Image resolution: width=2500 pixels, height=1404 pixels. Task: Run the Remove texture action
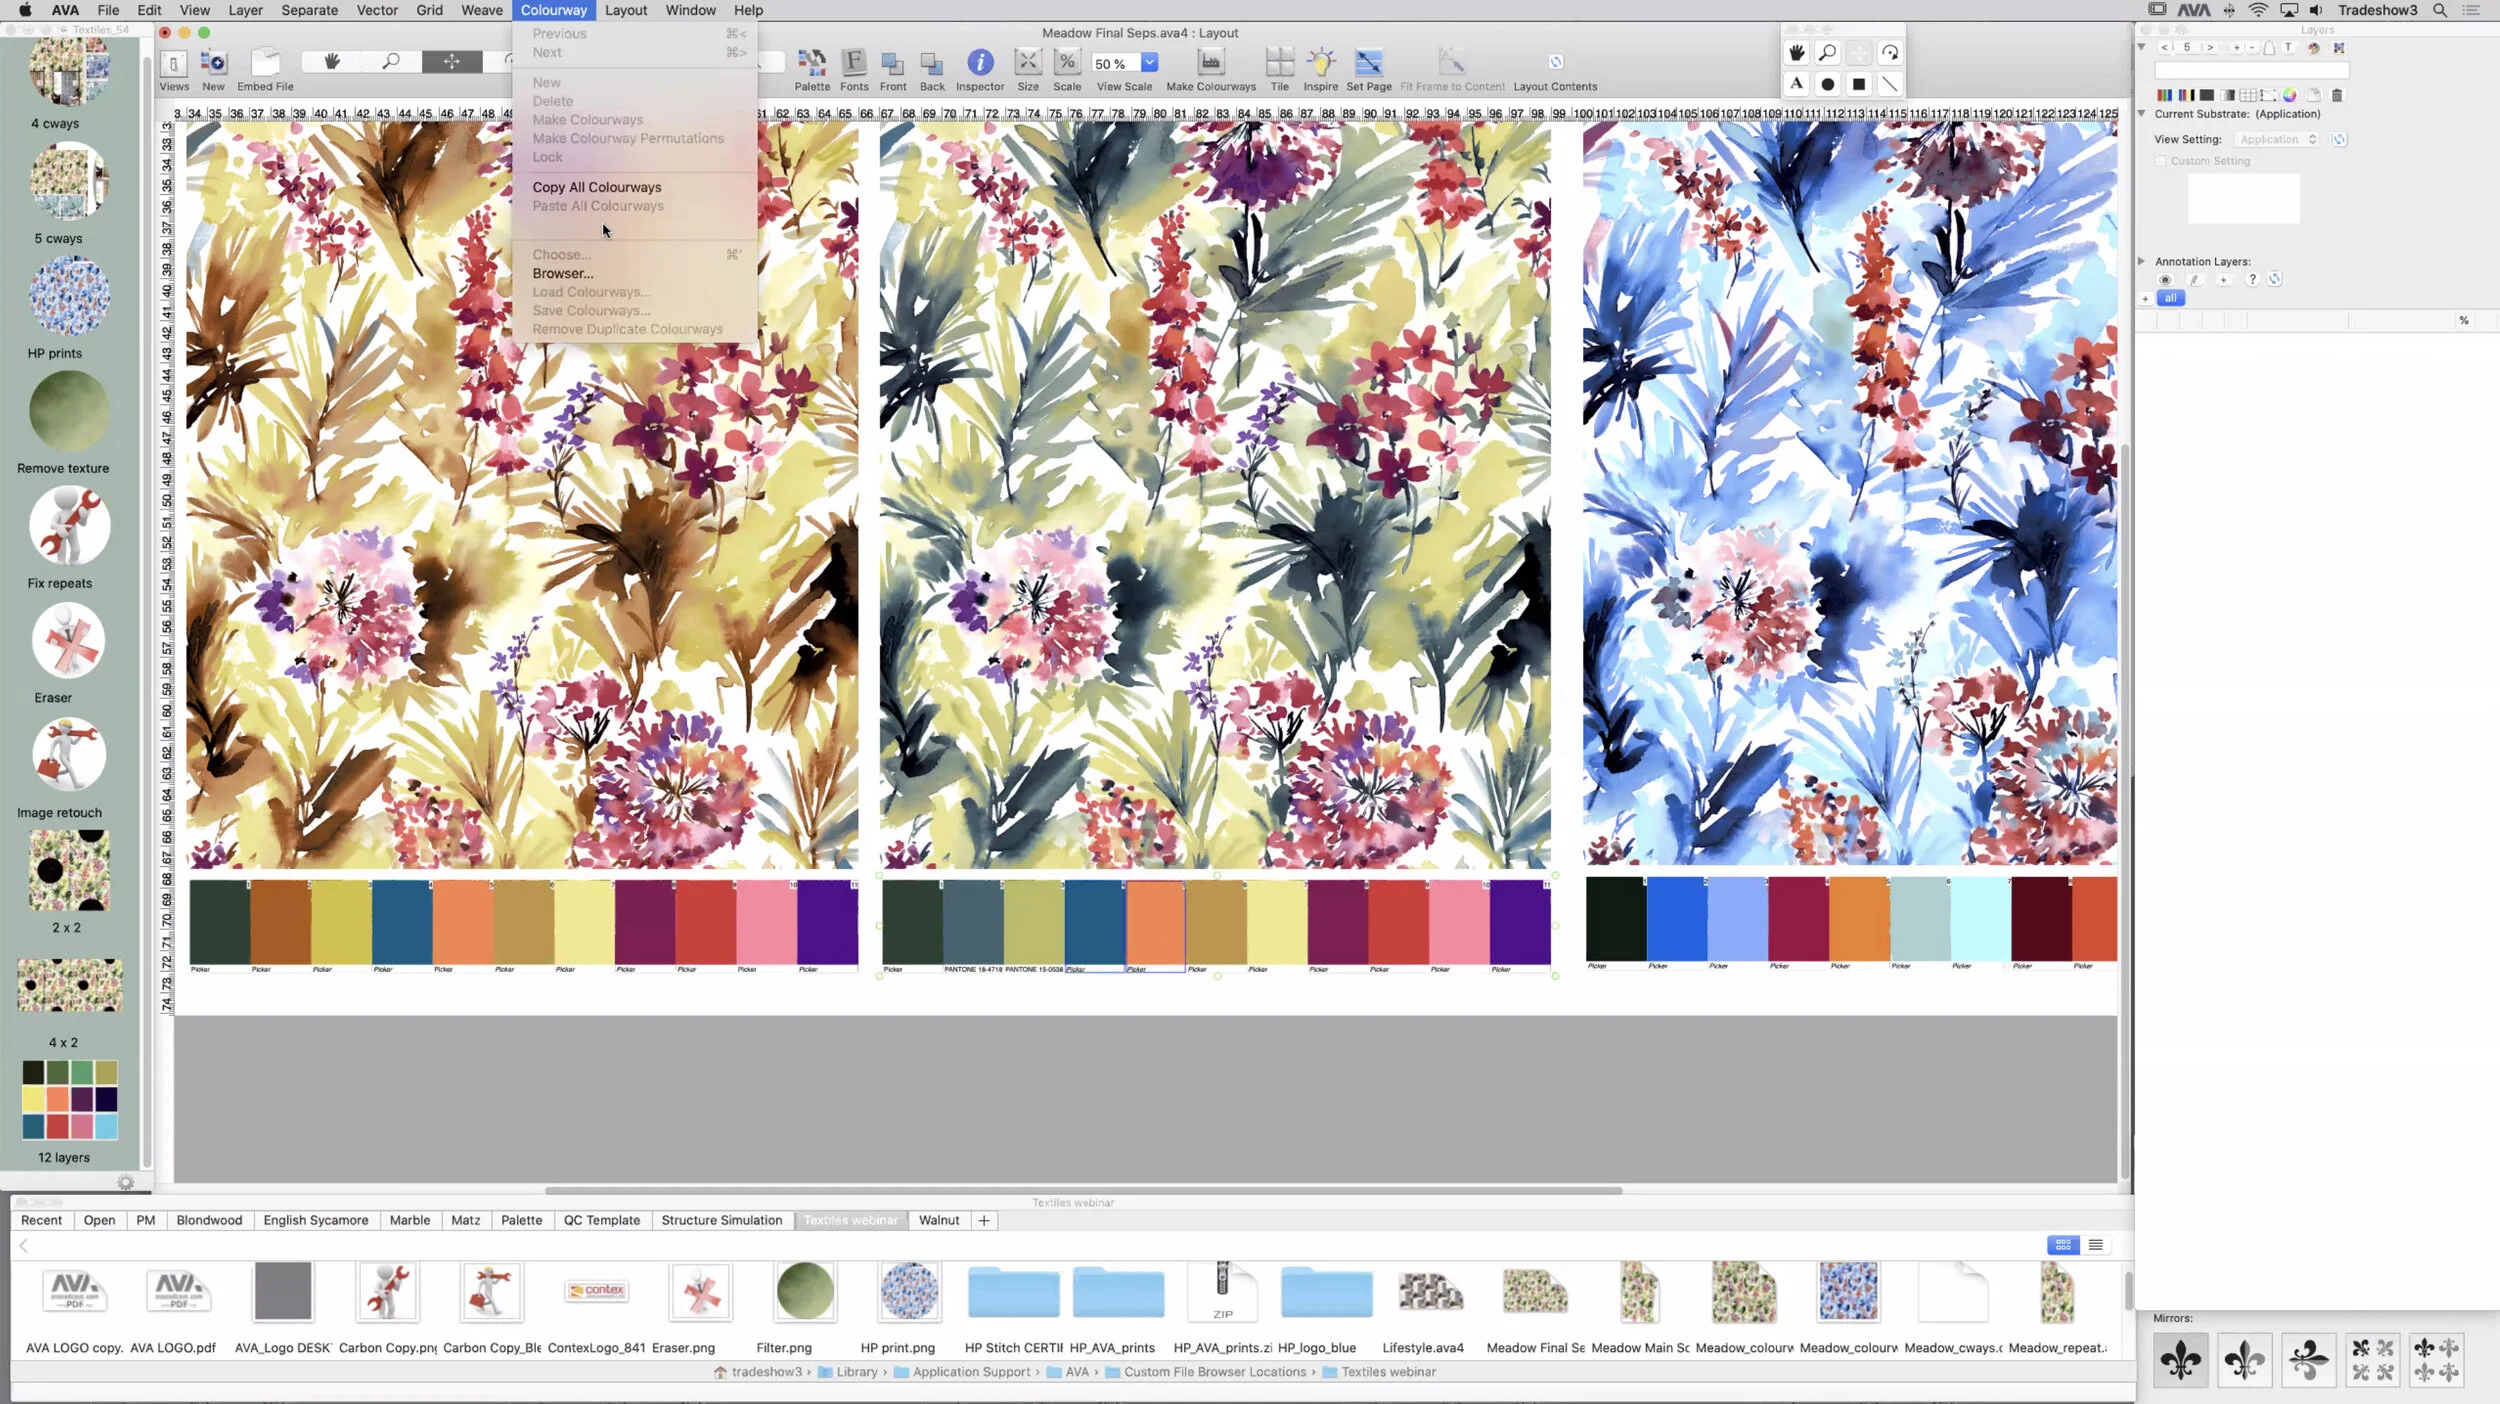68,412
